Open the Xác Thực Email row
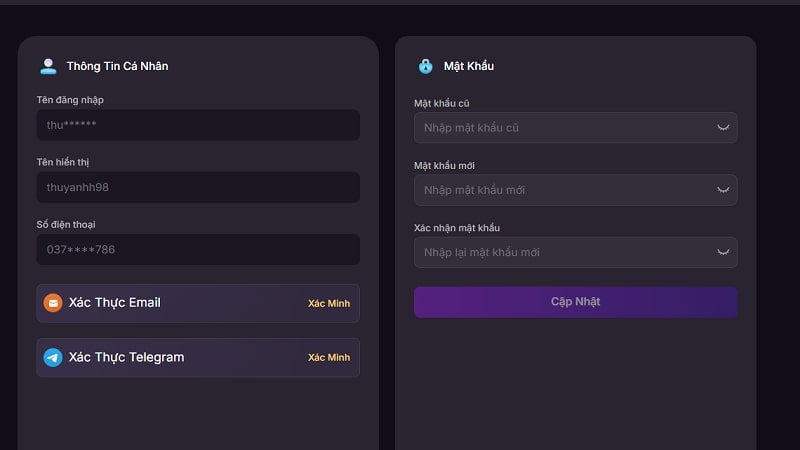 tap(198, 303)
